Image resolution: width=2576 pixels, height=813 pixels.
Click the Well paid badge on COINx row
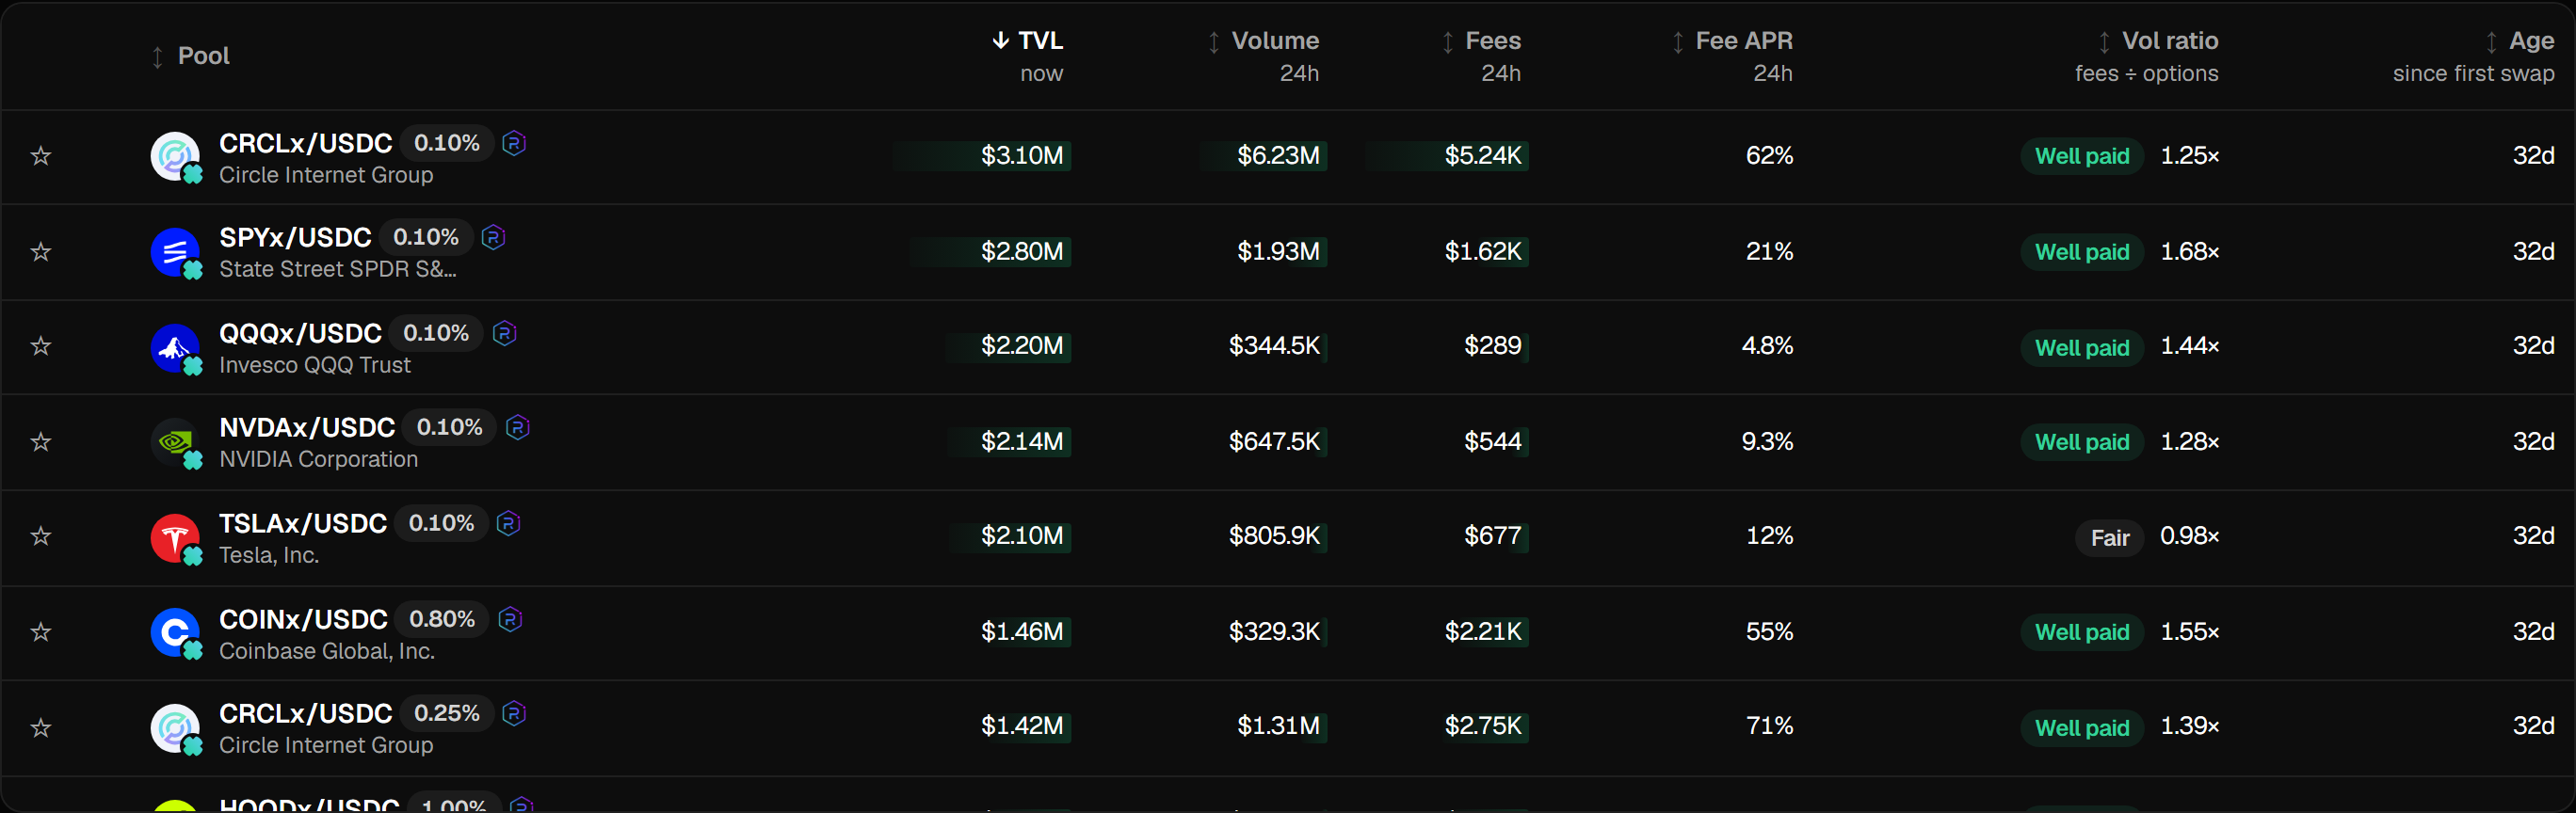pos(2082,632)
